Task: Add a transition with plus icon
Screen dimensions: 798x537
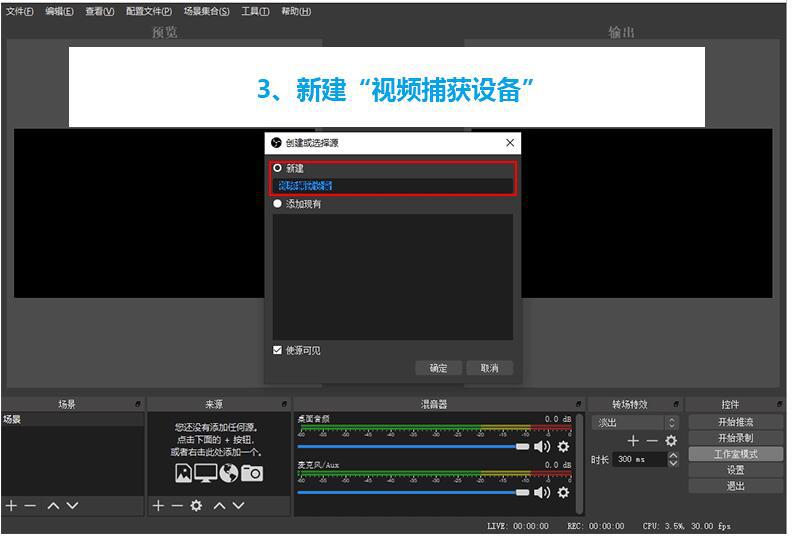Action: point(633,440)
